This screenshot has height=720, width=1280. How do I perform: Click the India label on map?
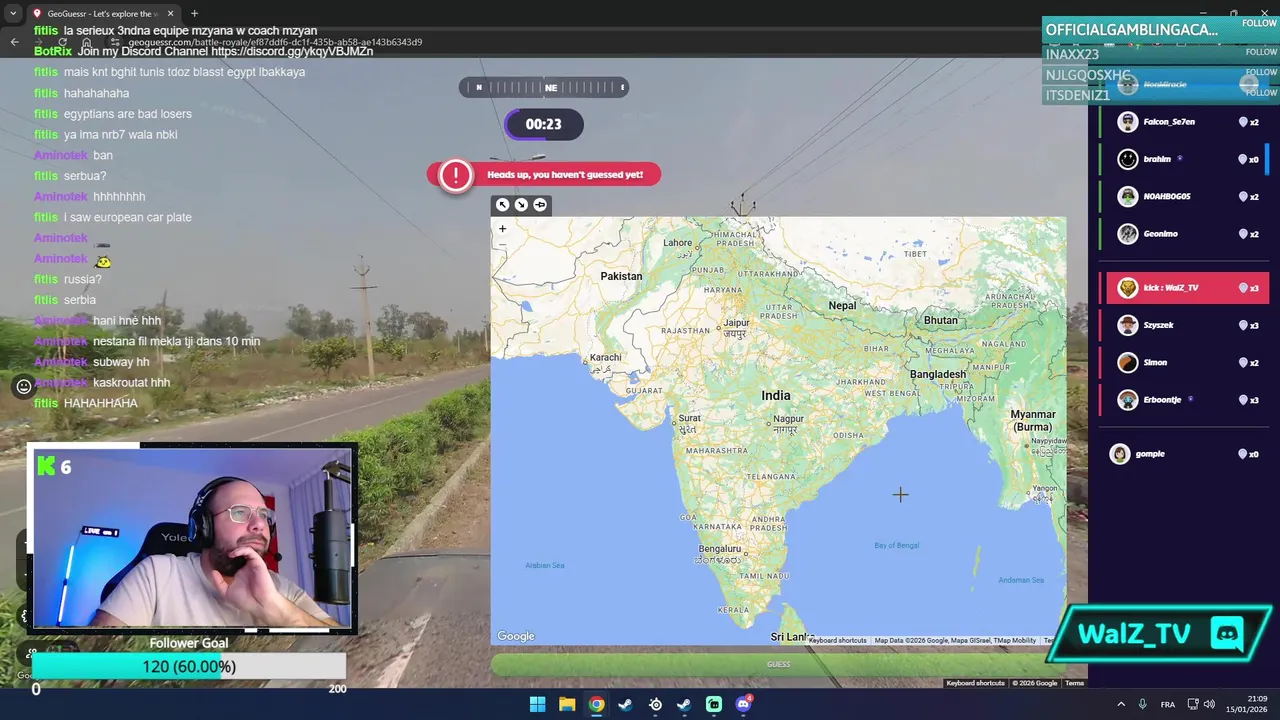pyautogui.click(x=775, y=395)
